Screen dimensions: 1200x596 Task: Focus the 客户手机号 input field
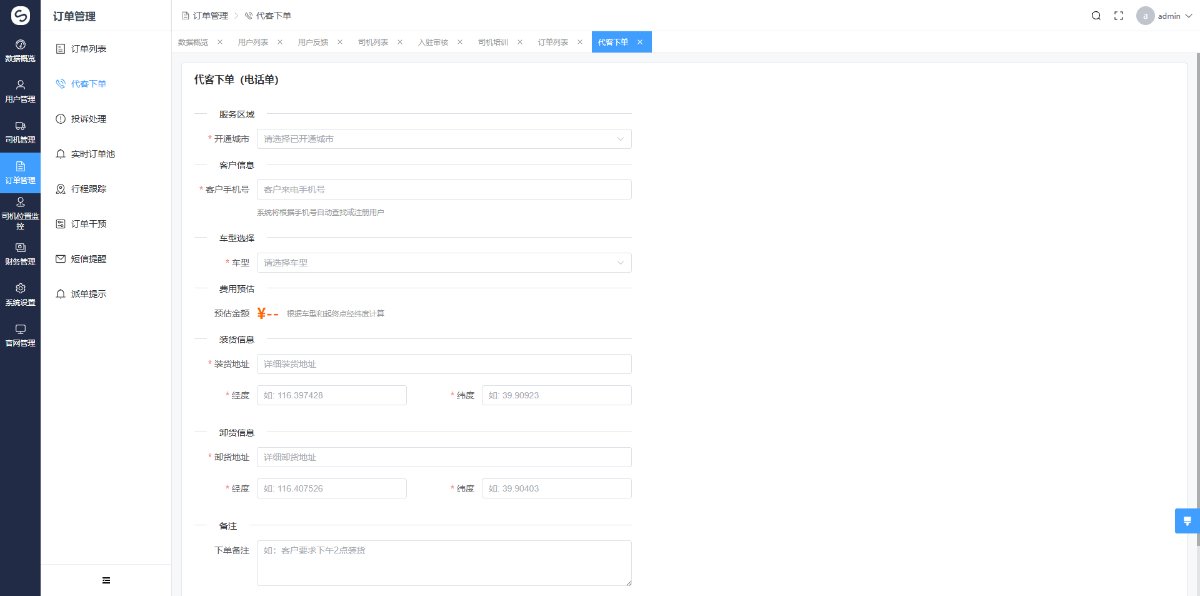(444, 189)
